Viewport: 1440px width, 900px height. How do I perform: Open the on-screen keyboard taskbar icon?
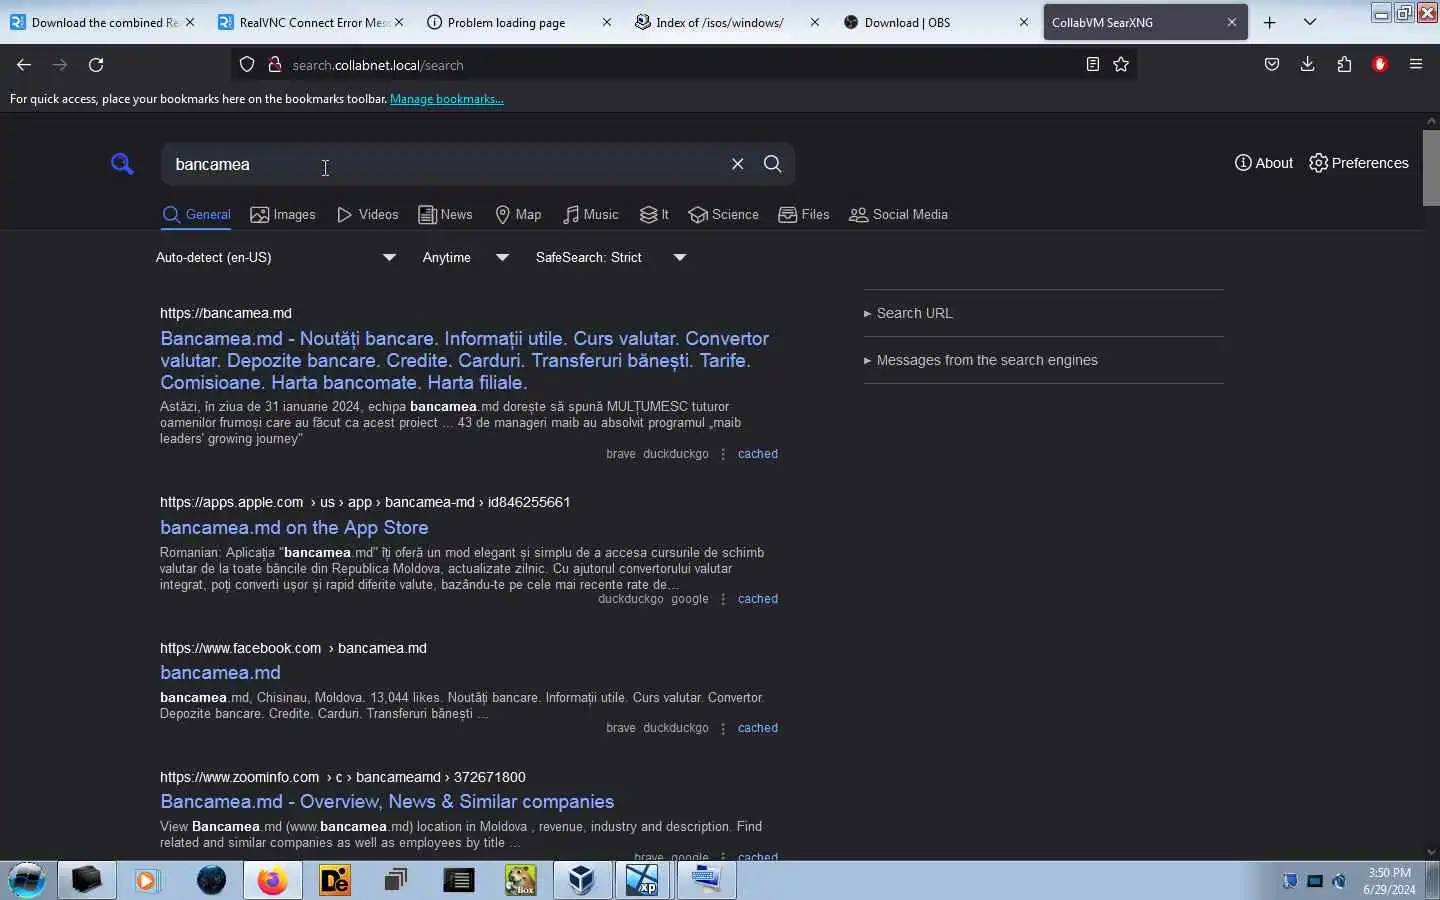(x=705, y=880)
